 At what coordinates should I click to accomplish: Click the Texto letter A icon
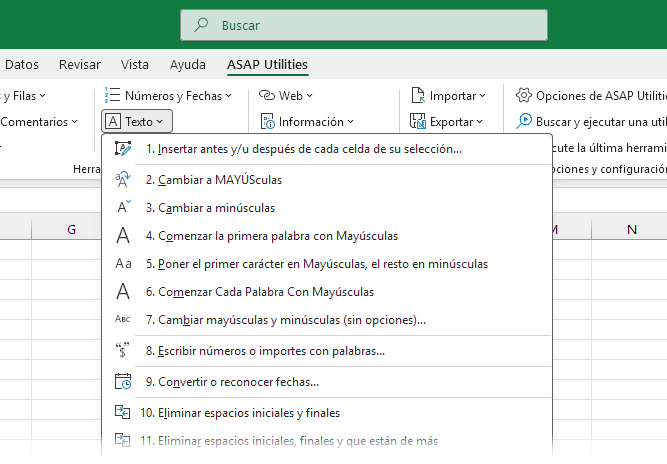pos(113,122)
